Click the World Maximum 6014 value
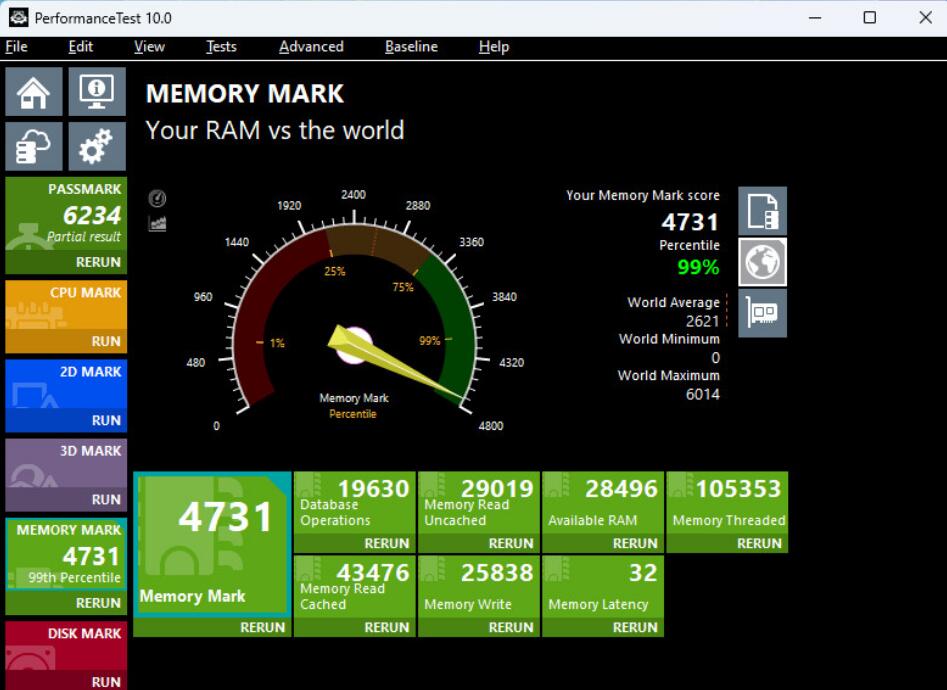The height and width of the screenshot is (690, 947). pos(702,394)
